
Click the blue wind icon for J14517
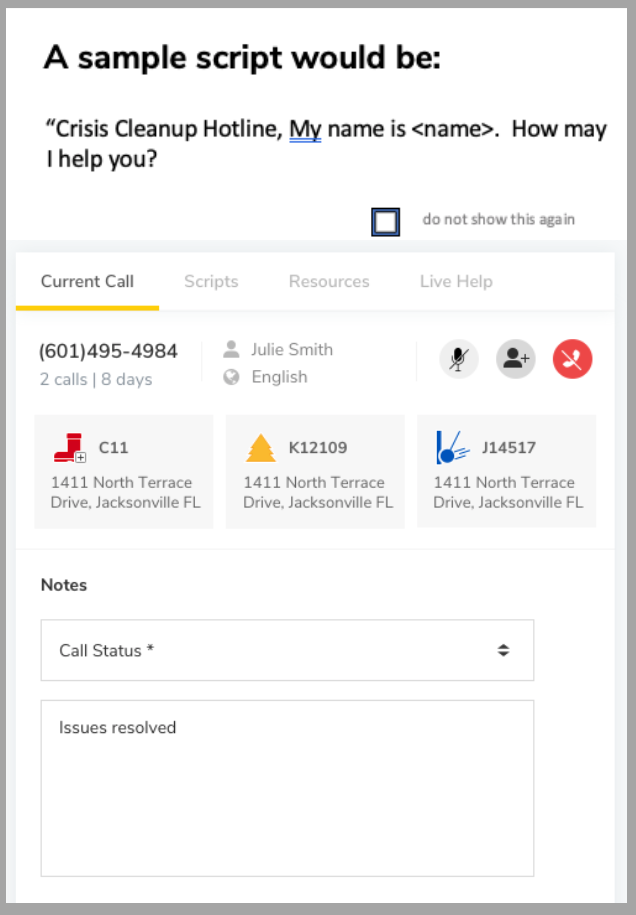pos(453,448)
